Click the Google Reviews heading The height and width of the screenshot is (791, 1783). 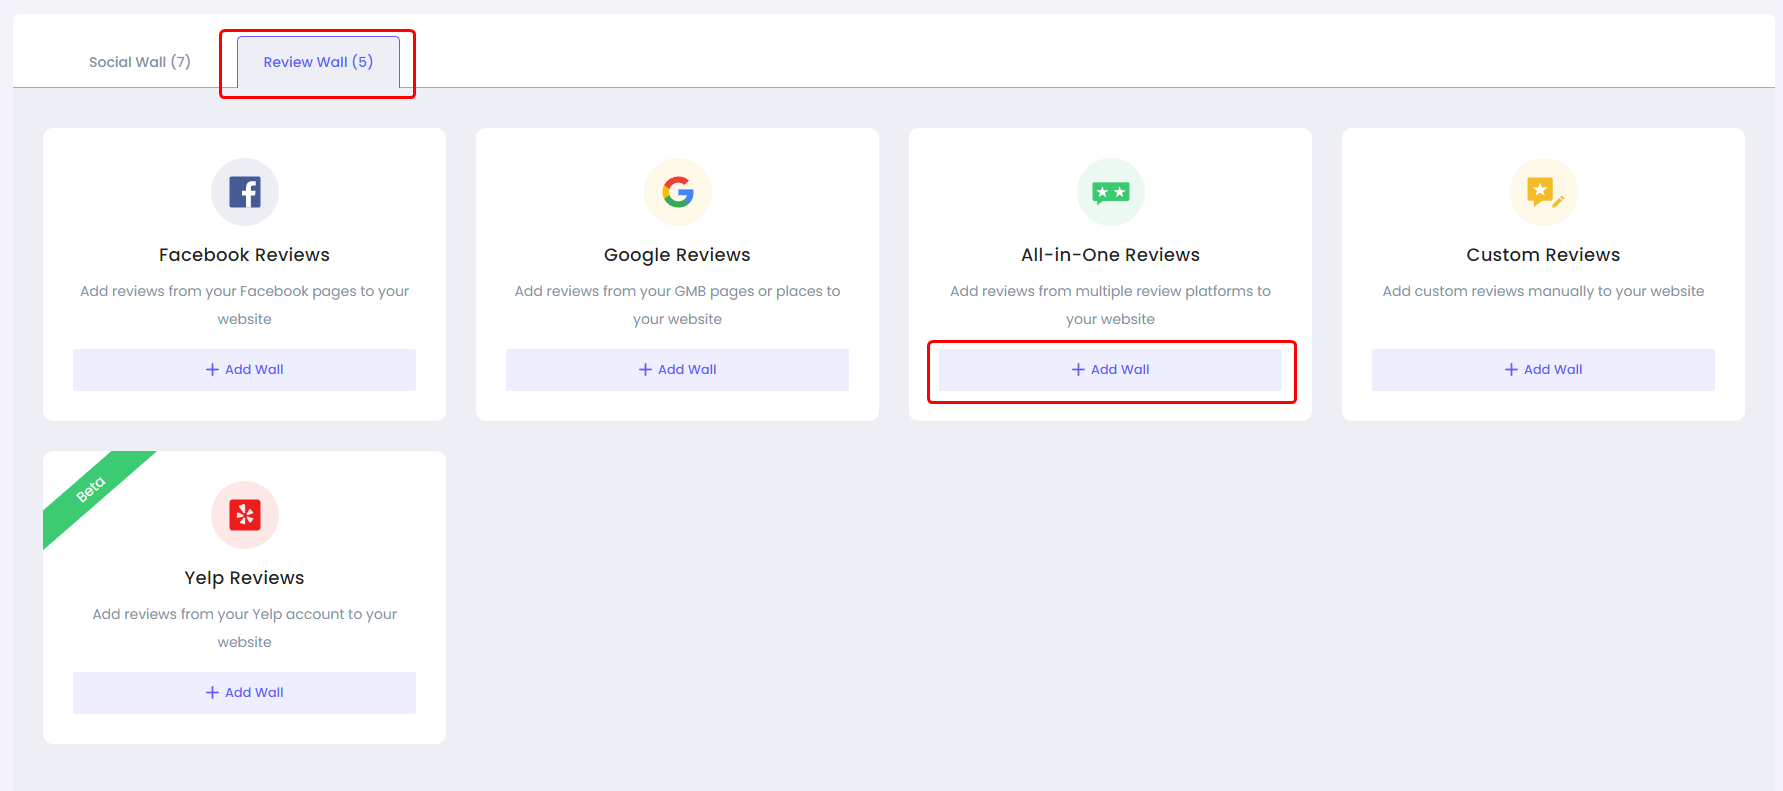[x=677, y=255]
